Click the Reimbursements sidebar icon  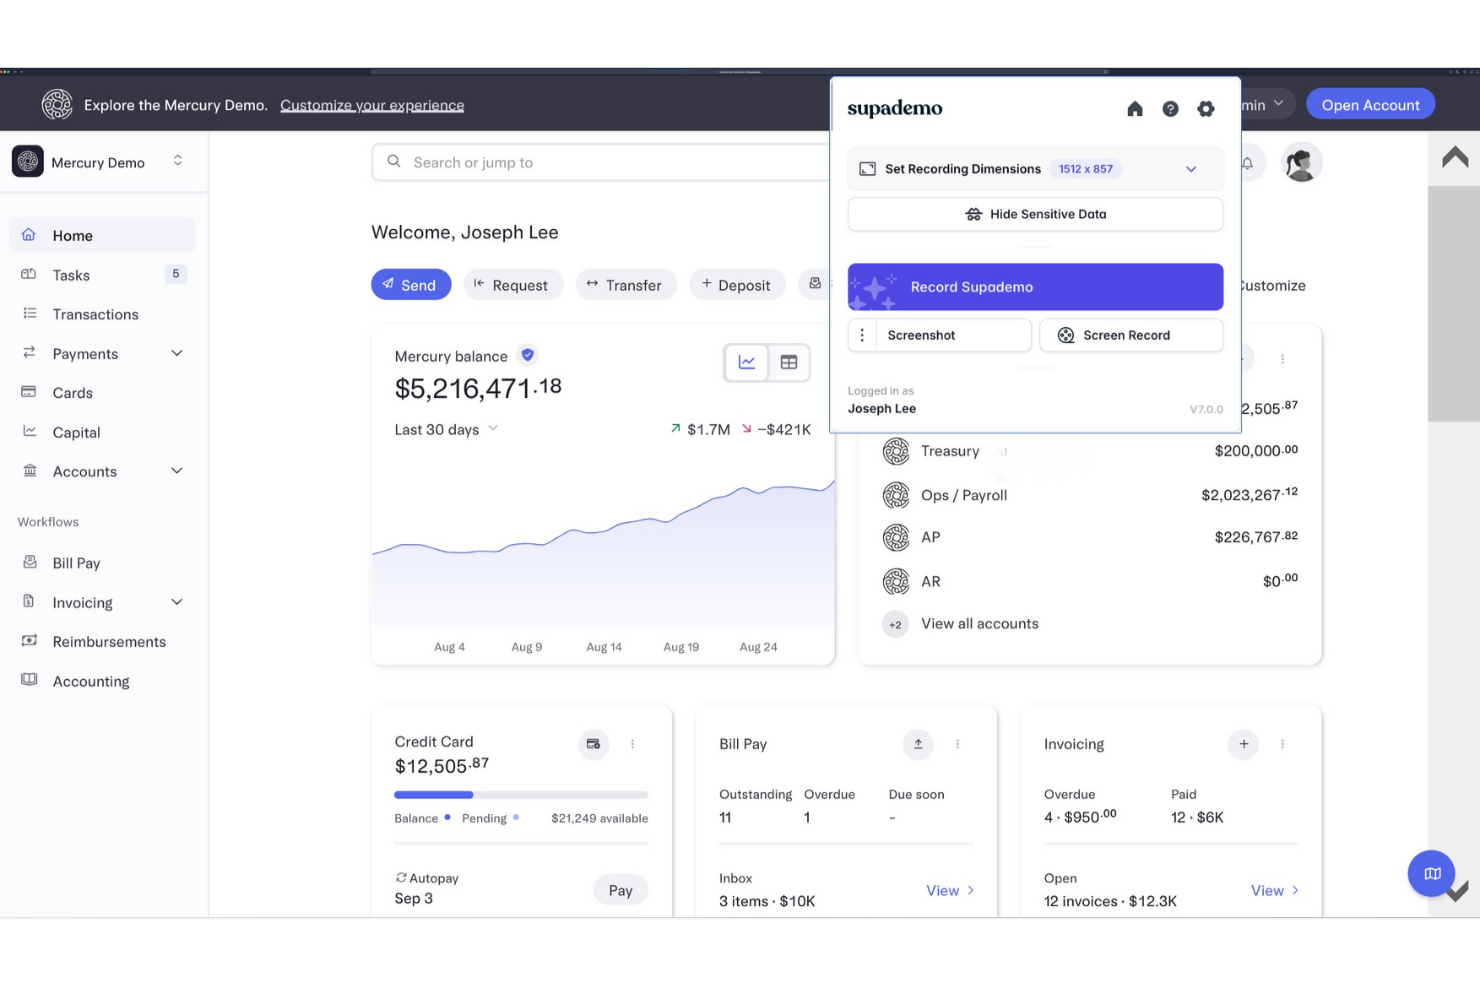click(x=29, y=641)
